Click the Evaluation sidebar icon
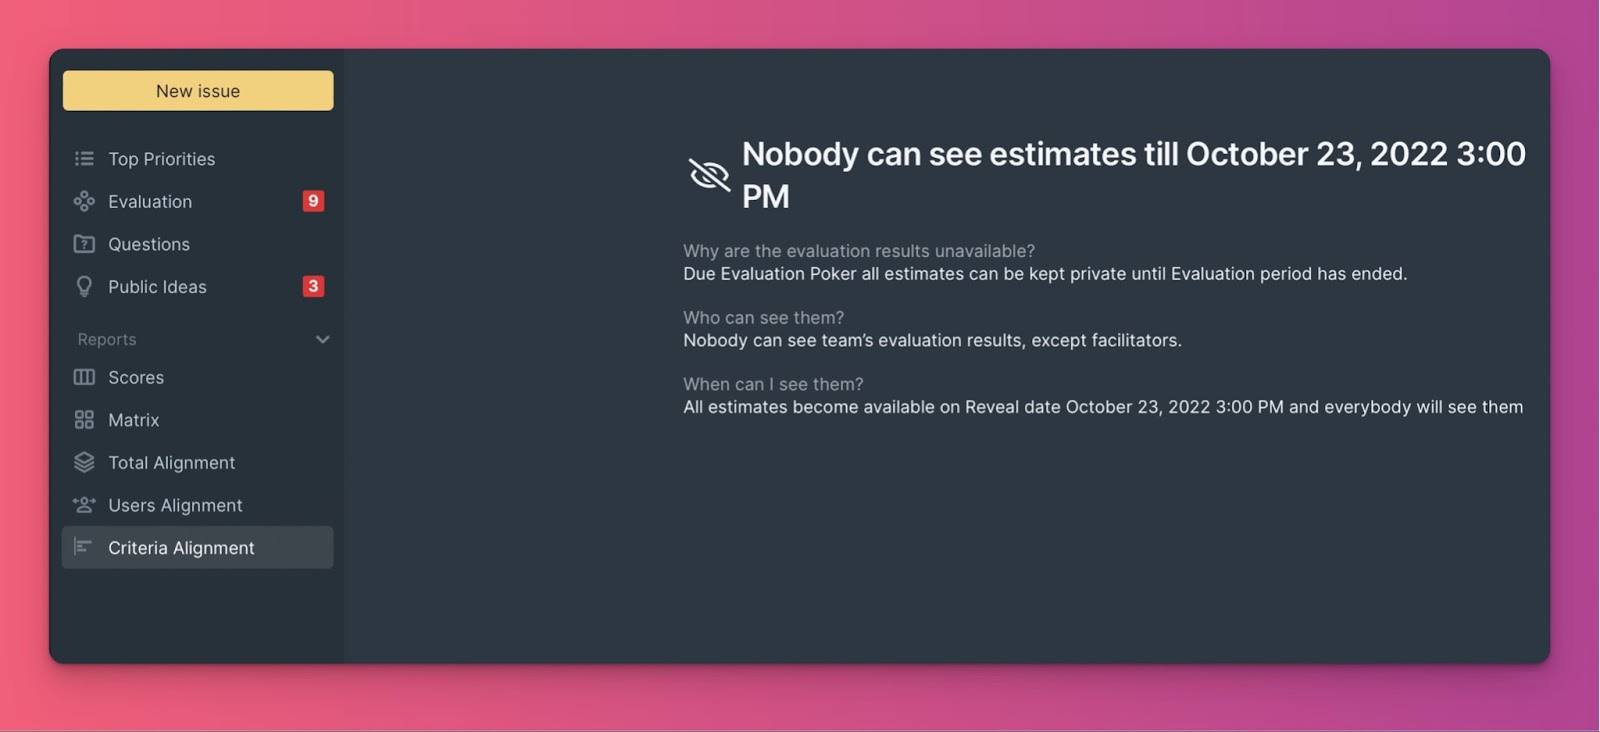Image resolution: width=1600 pixels, height=732 pixels. coord(84,202)
